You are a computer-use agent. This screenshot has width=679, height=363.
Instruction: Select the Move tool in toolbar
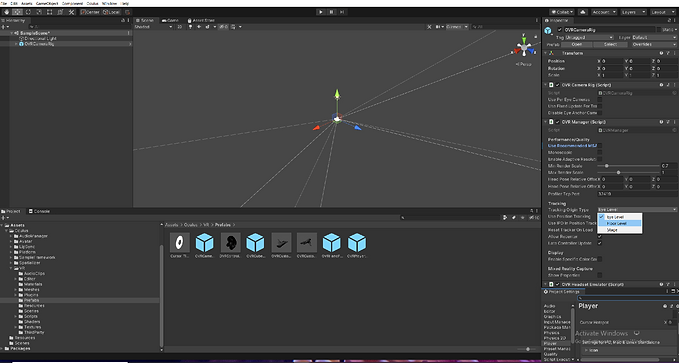[x=17, y=12]
